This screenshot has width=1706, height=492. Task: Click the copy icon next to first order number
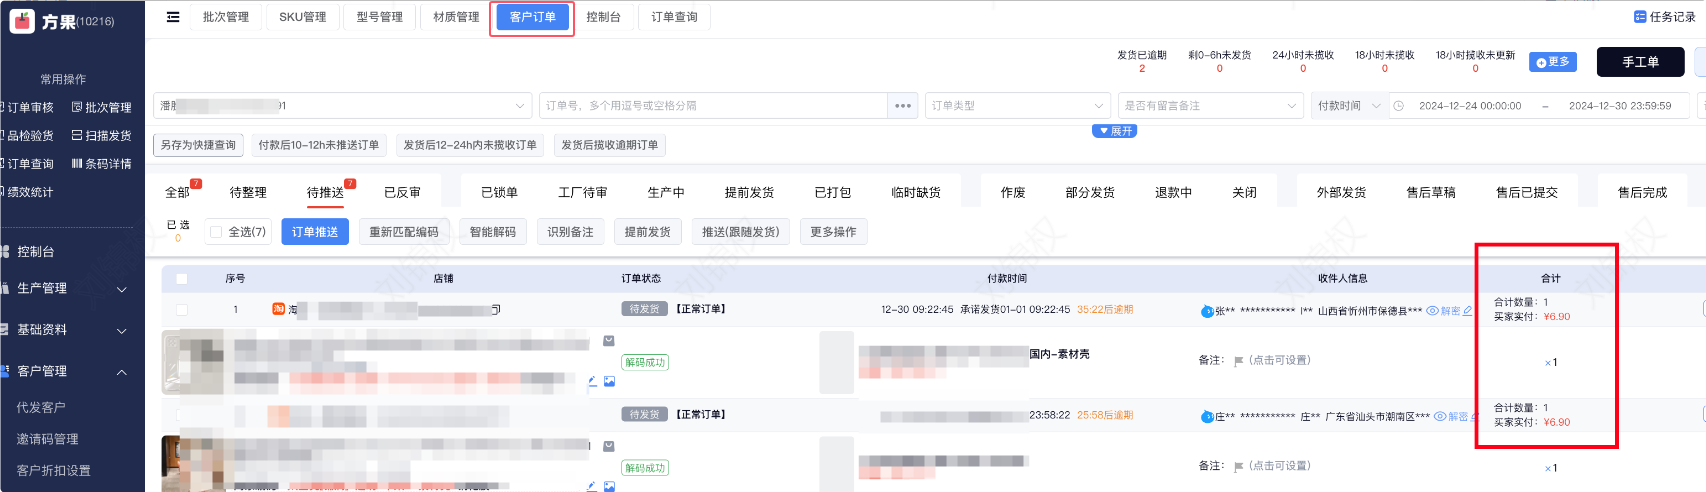click(496, 310)
